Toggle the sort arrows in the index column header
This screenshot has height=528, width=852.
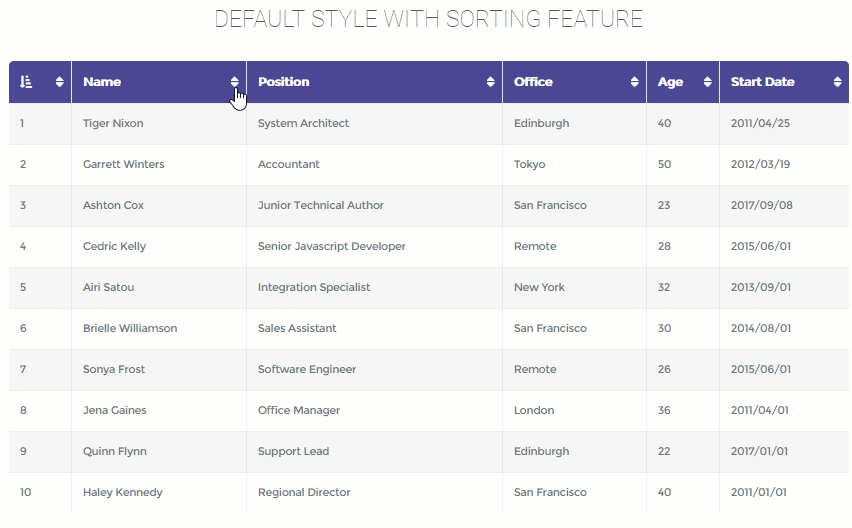point(60,82)
